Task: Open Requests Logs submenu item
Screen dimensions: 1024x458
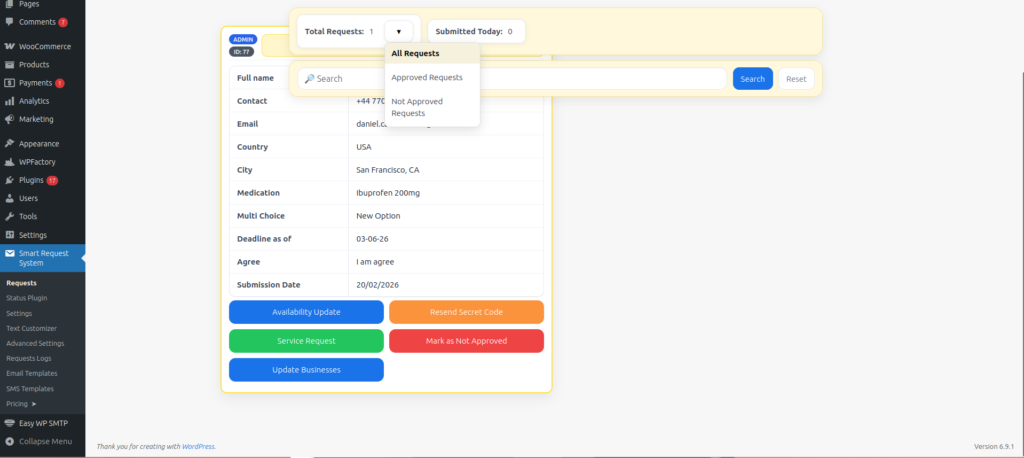Action: tap(29, 358)
